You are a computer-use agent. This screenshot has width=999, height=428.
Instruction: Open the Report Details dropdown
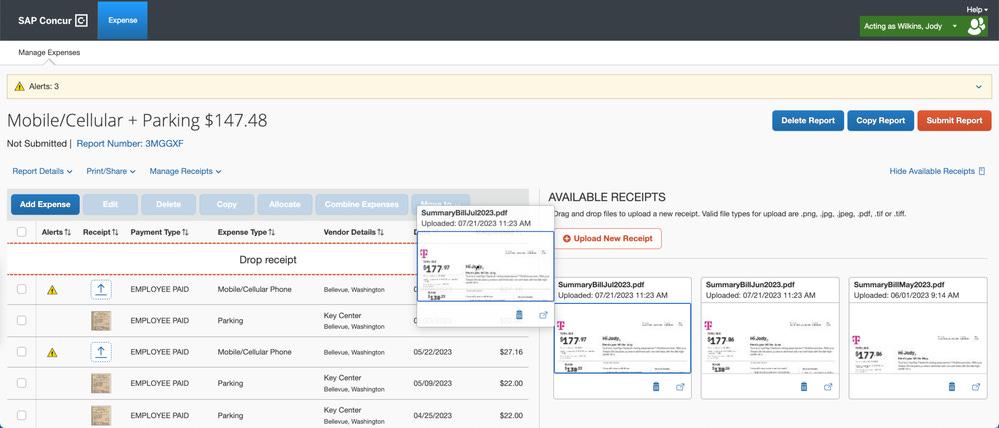(43, 171)
